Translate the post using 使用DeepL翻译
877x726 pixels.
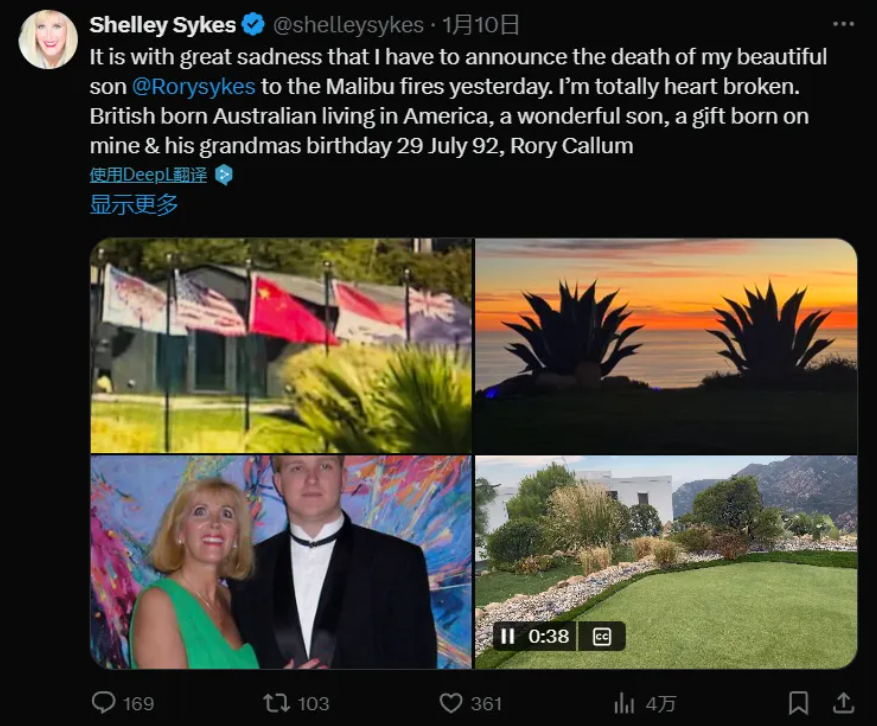click(148, 175)
